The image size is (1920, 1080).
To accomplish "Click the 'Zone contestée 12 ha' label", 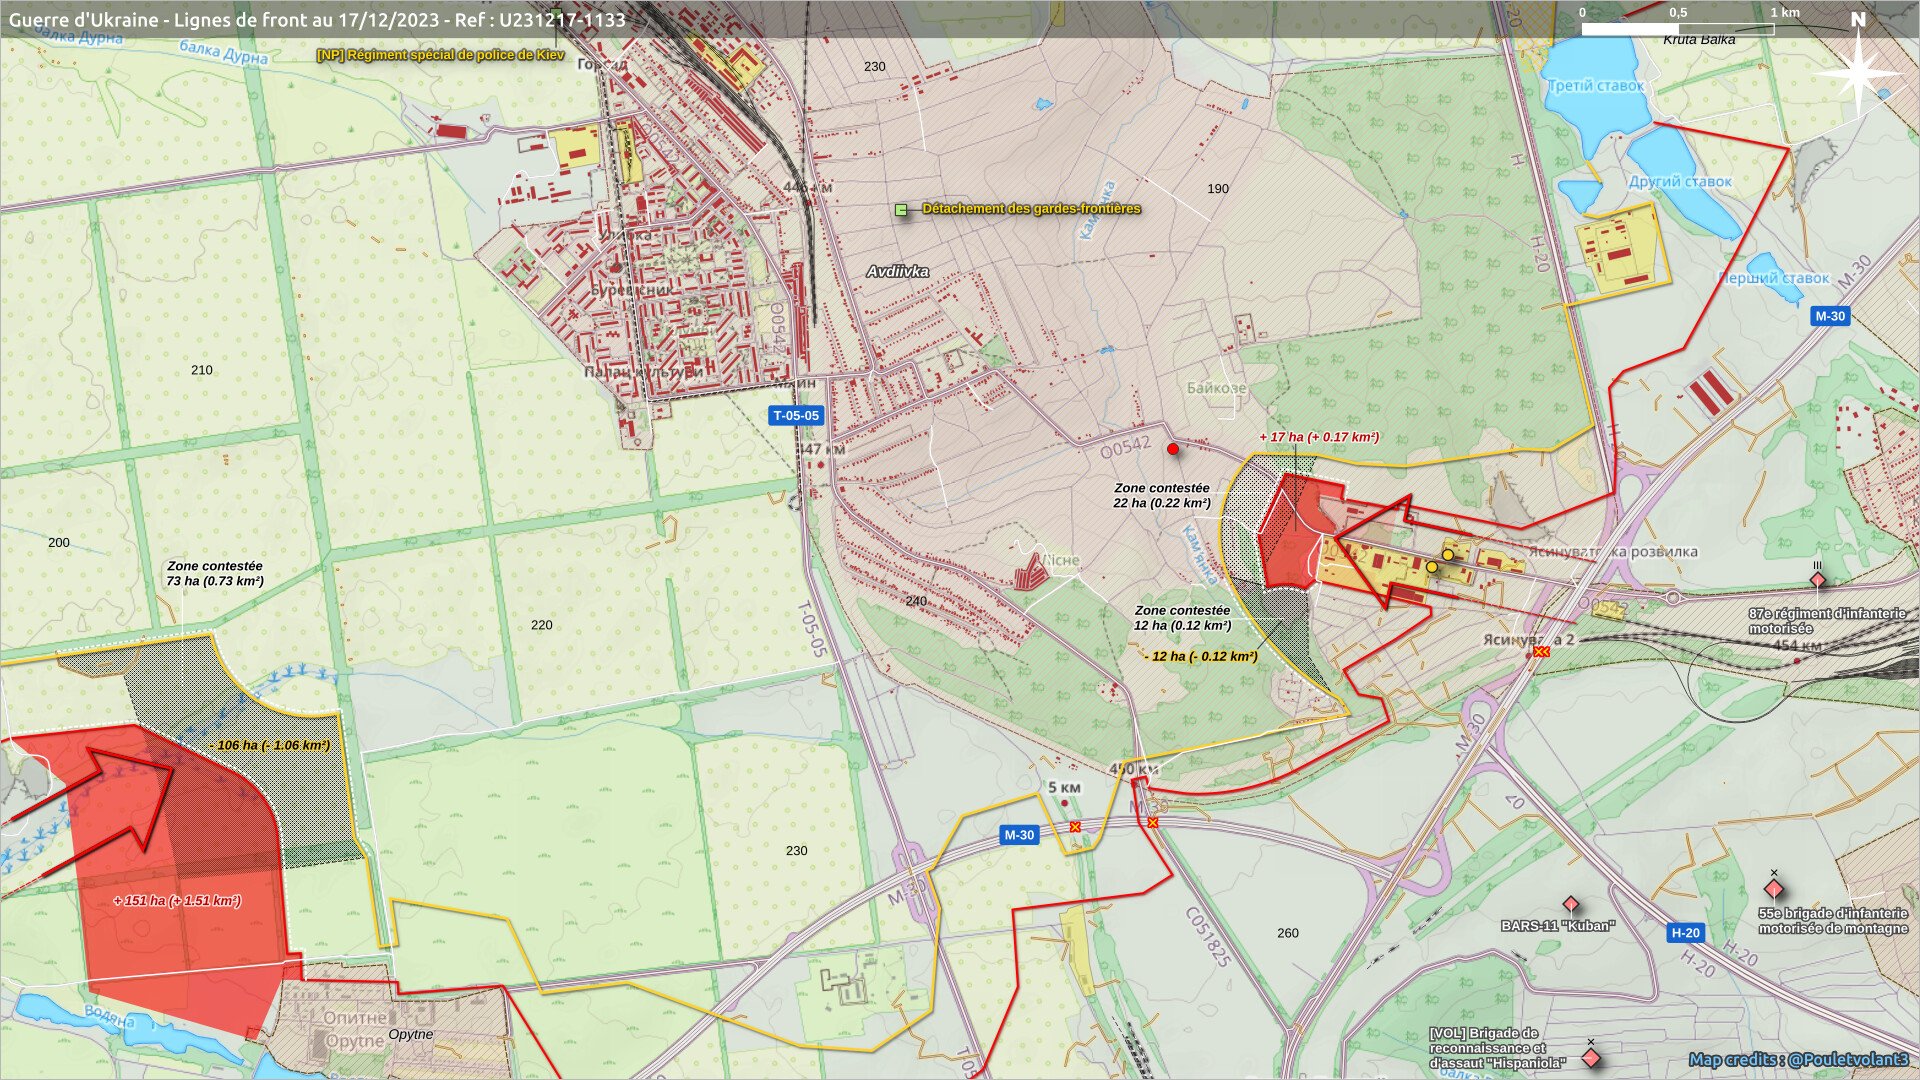I will (x=1182, y=618).
